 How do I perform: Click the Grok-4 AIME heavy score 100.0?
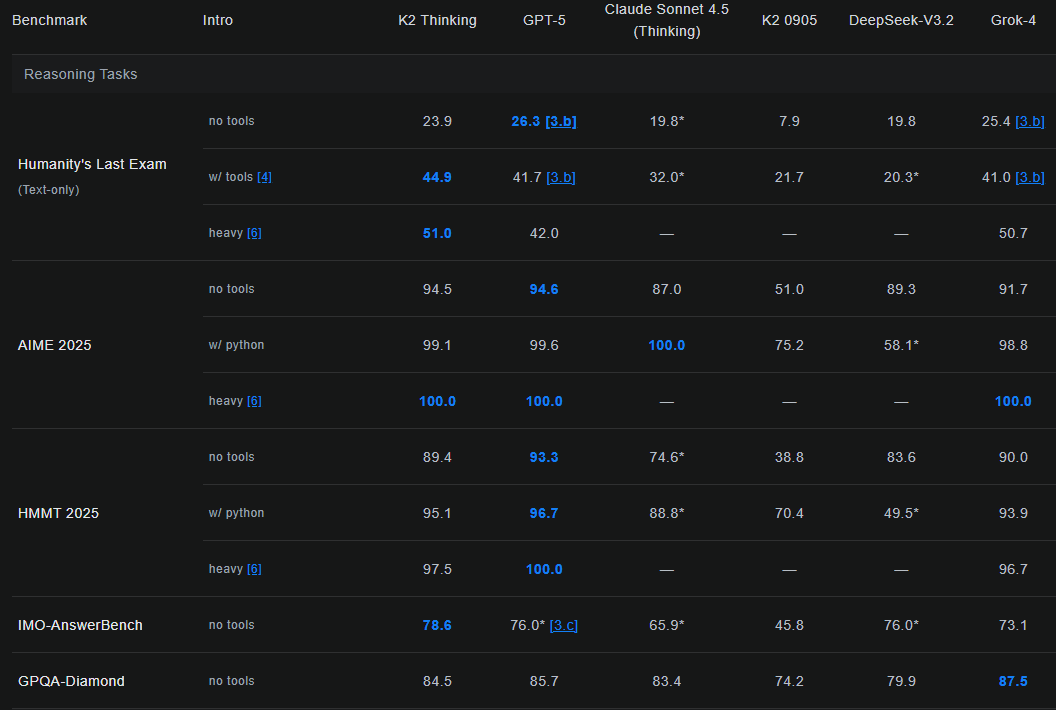[x=1013, y=401]
